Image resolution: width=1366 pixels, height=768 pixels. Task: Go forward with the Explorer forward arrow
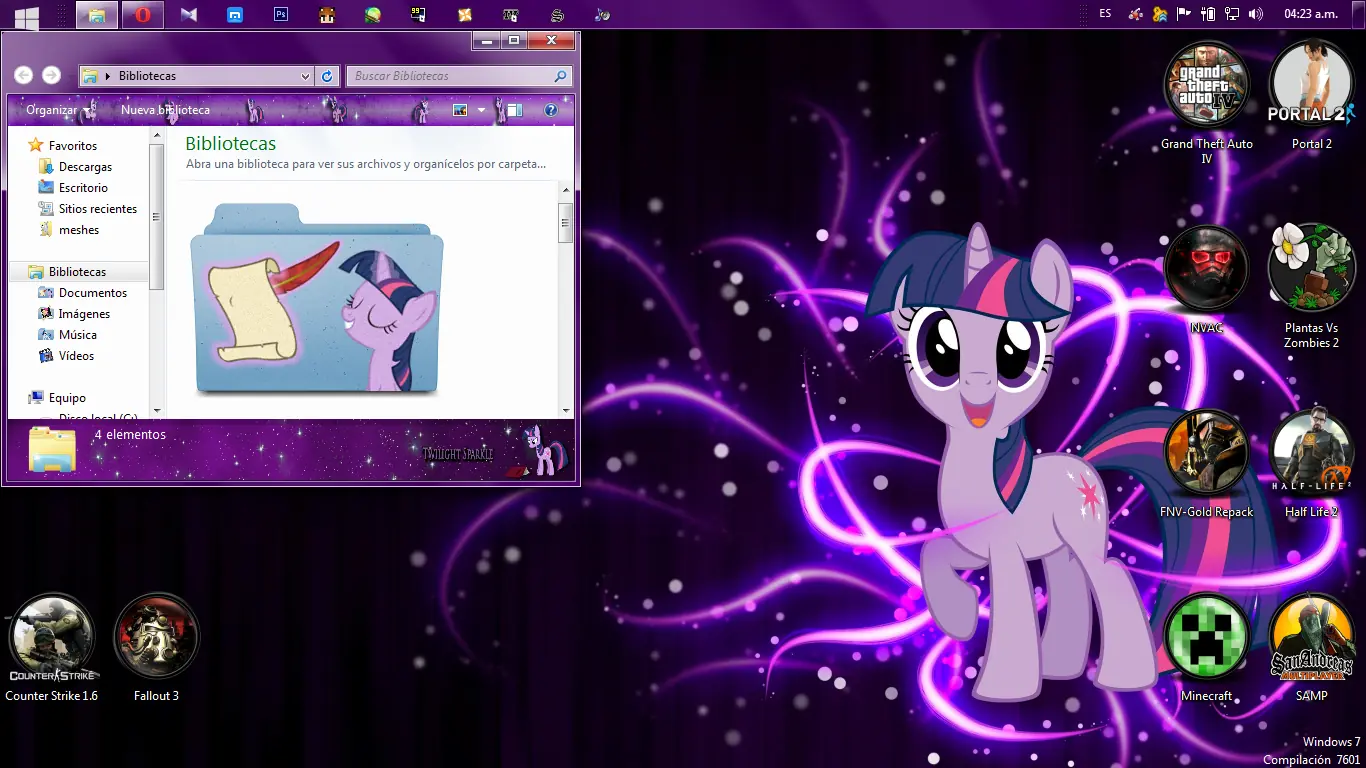pos(52,75)
